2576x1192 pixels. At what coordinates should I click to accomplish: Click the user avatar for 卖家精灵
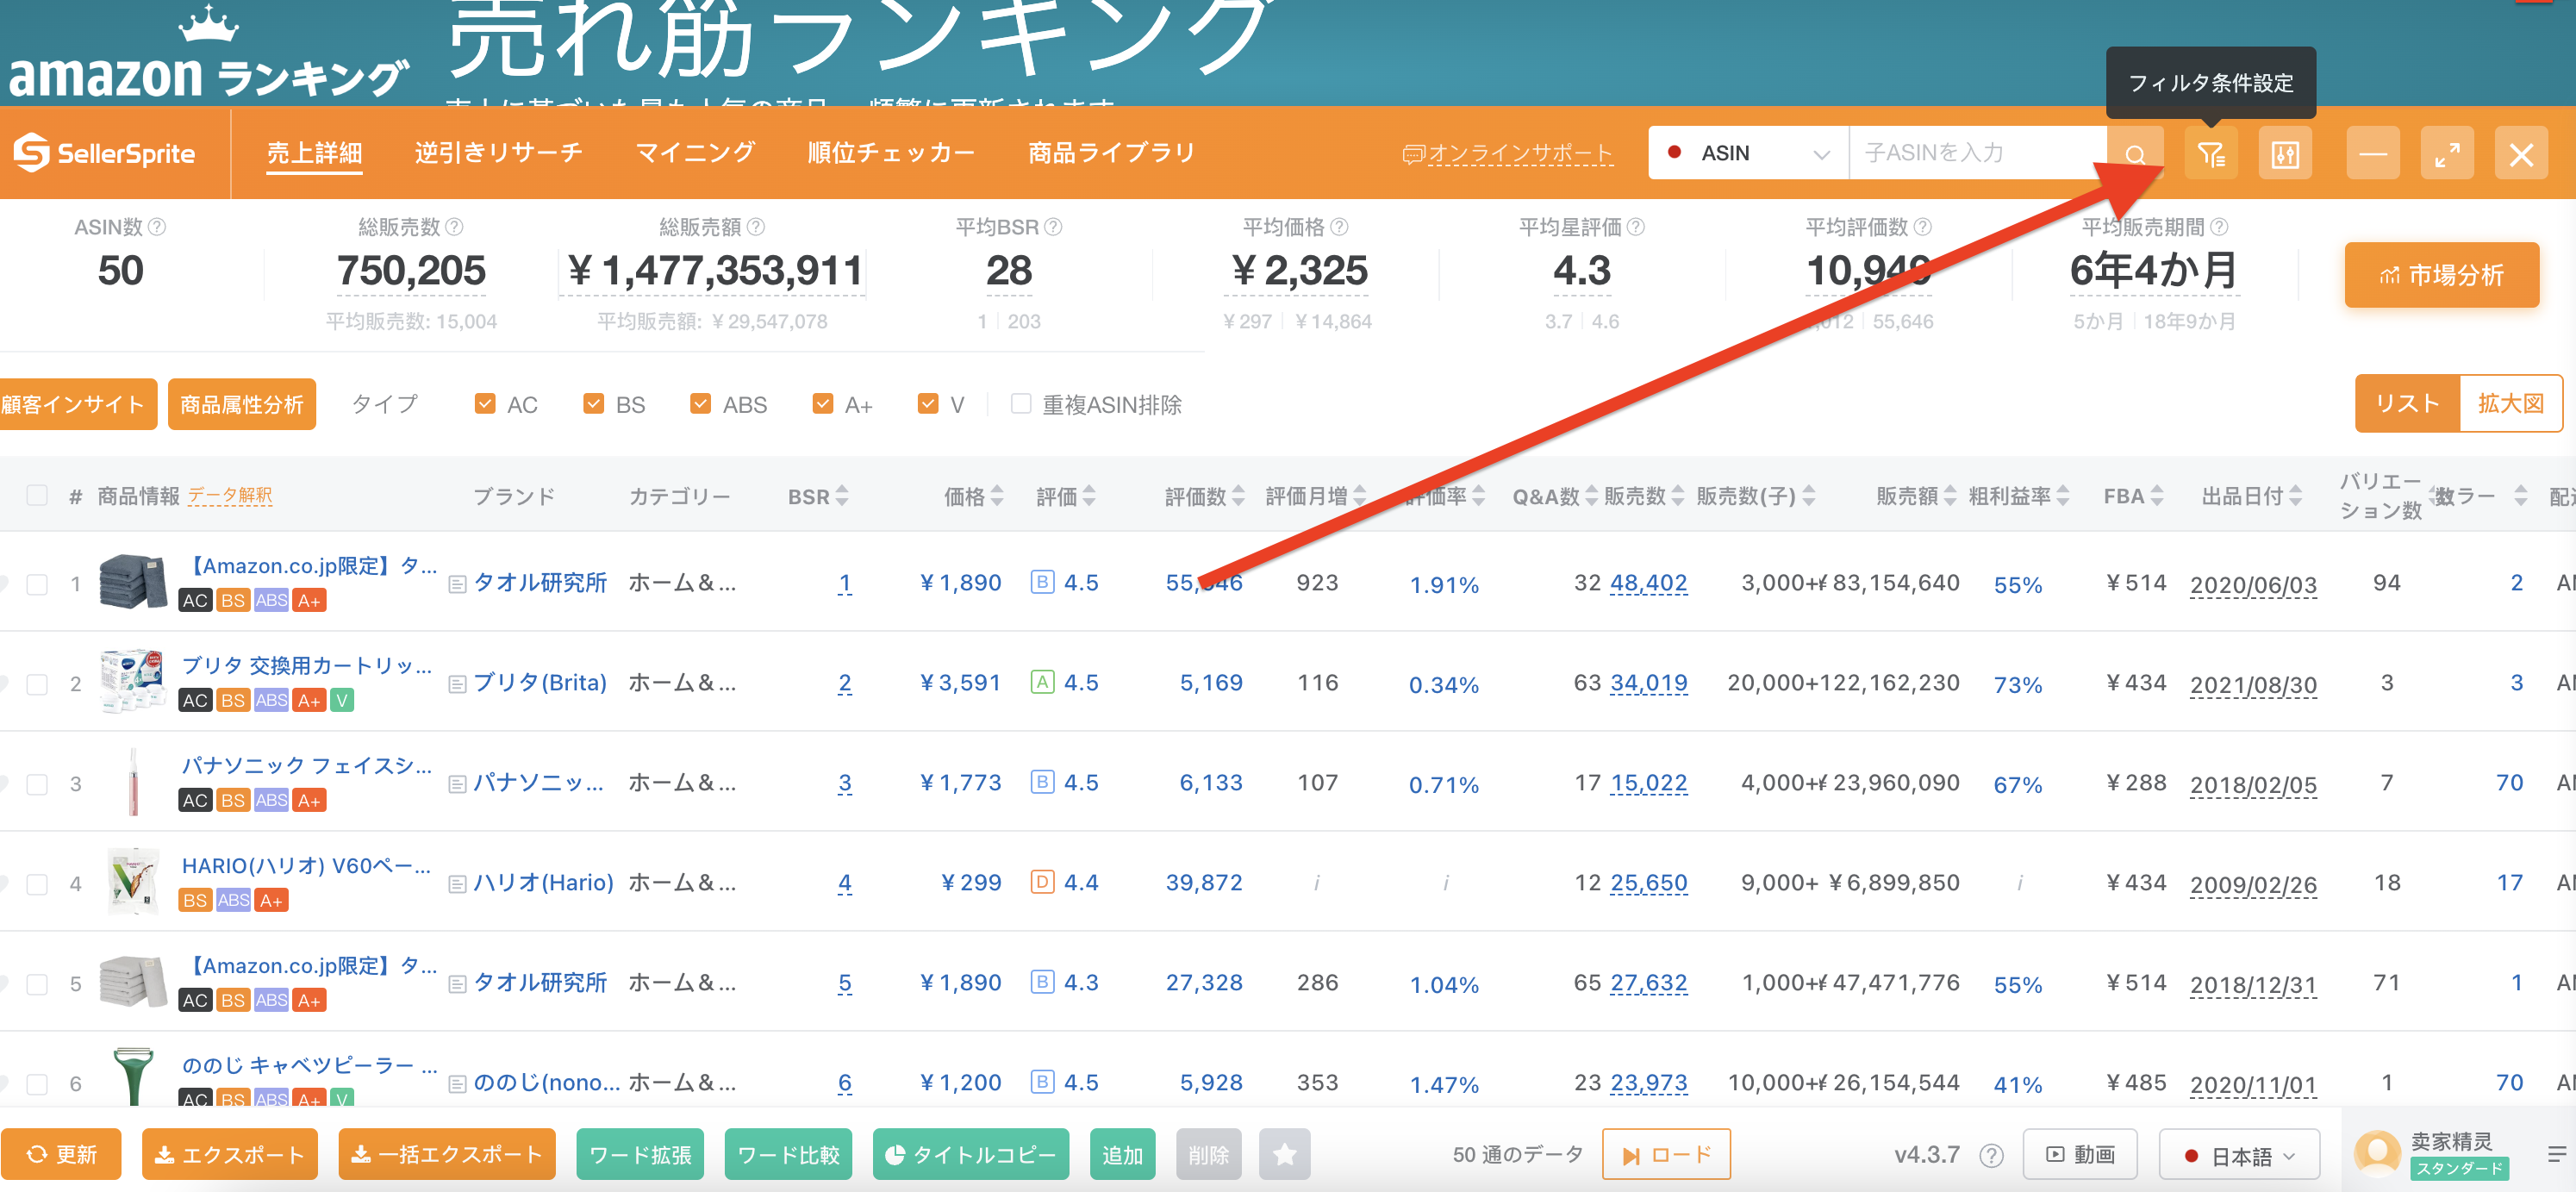coord(2377,1152)
